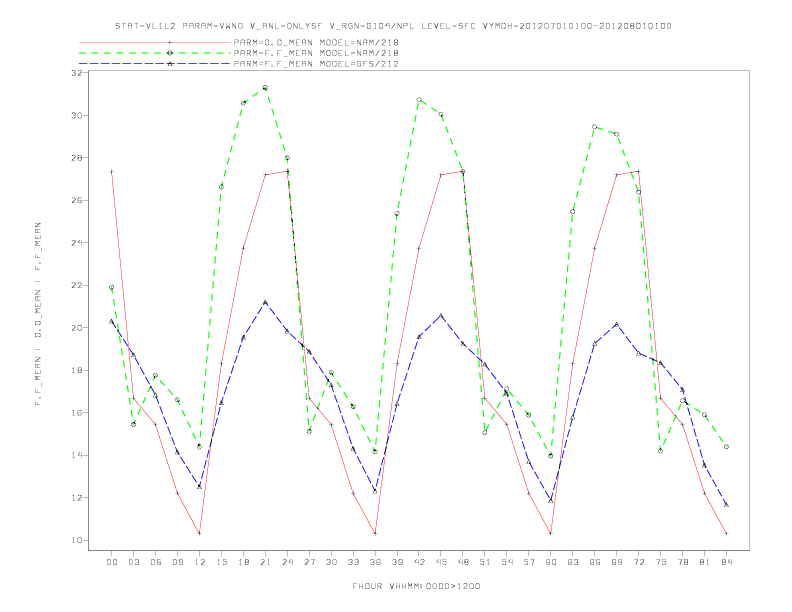The width and height of the screenshot is (792, 612).
Task: Click y-axis tick label 30
Action: [x=77, y=115]
